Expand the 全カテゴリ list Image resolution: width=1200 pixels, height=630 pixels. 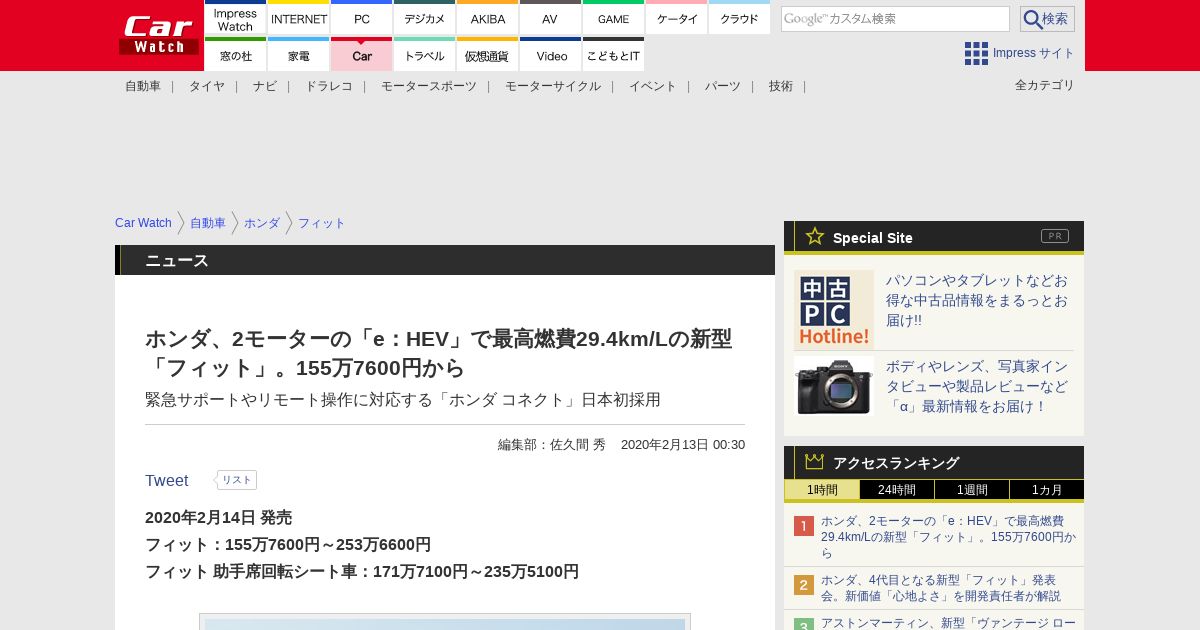pos(1045,85)
